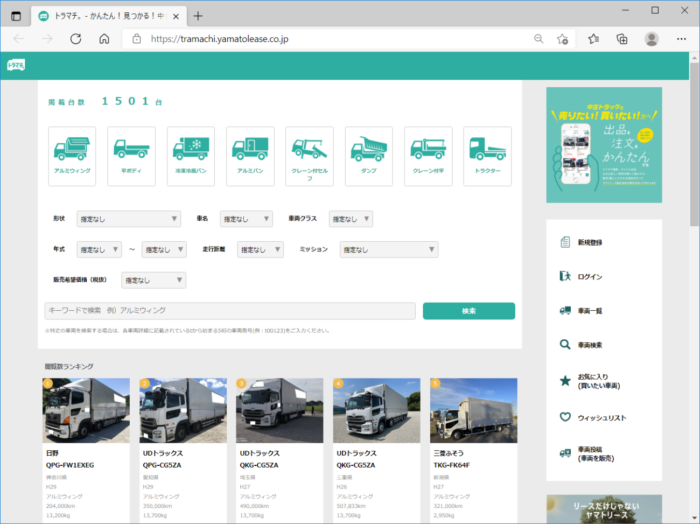Click the QKG-CG5ZA 埼玉県 model text
Screen dimensions: 700x524
[x=259, y=465]
